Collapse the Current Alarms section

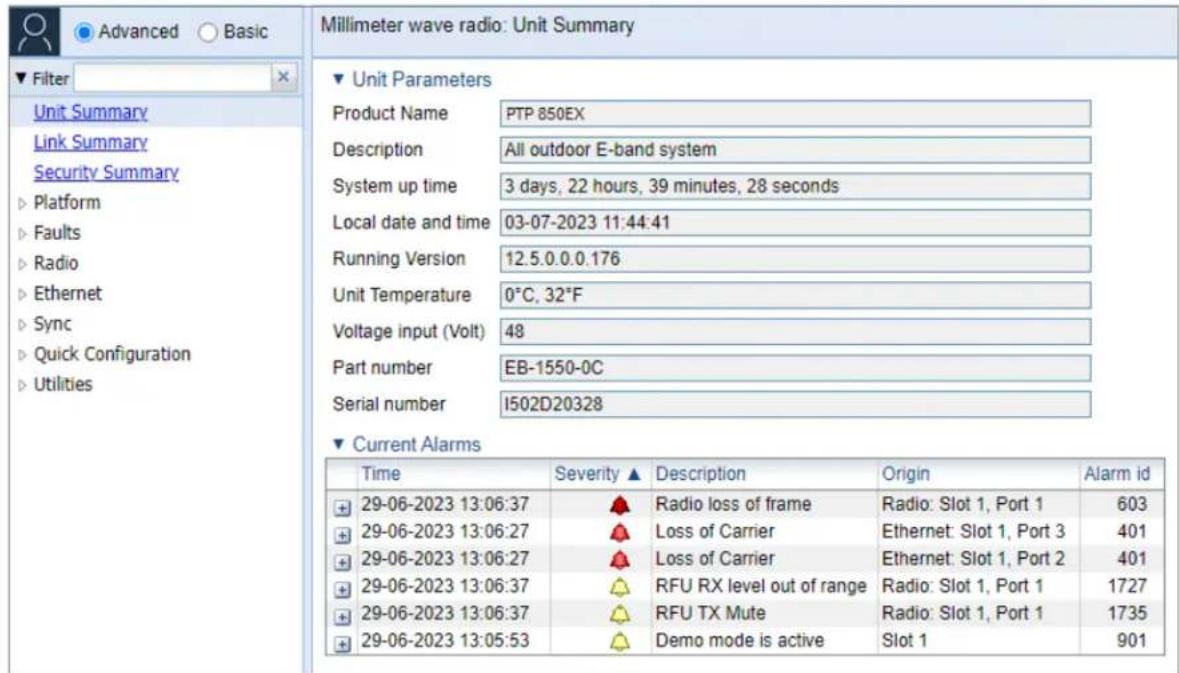[338, 444]
